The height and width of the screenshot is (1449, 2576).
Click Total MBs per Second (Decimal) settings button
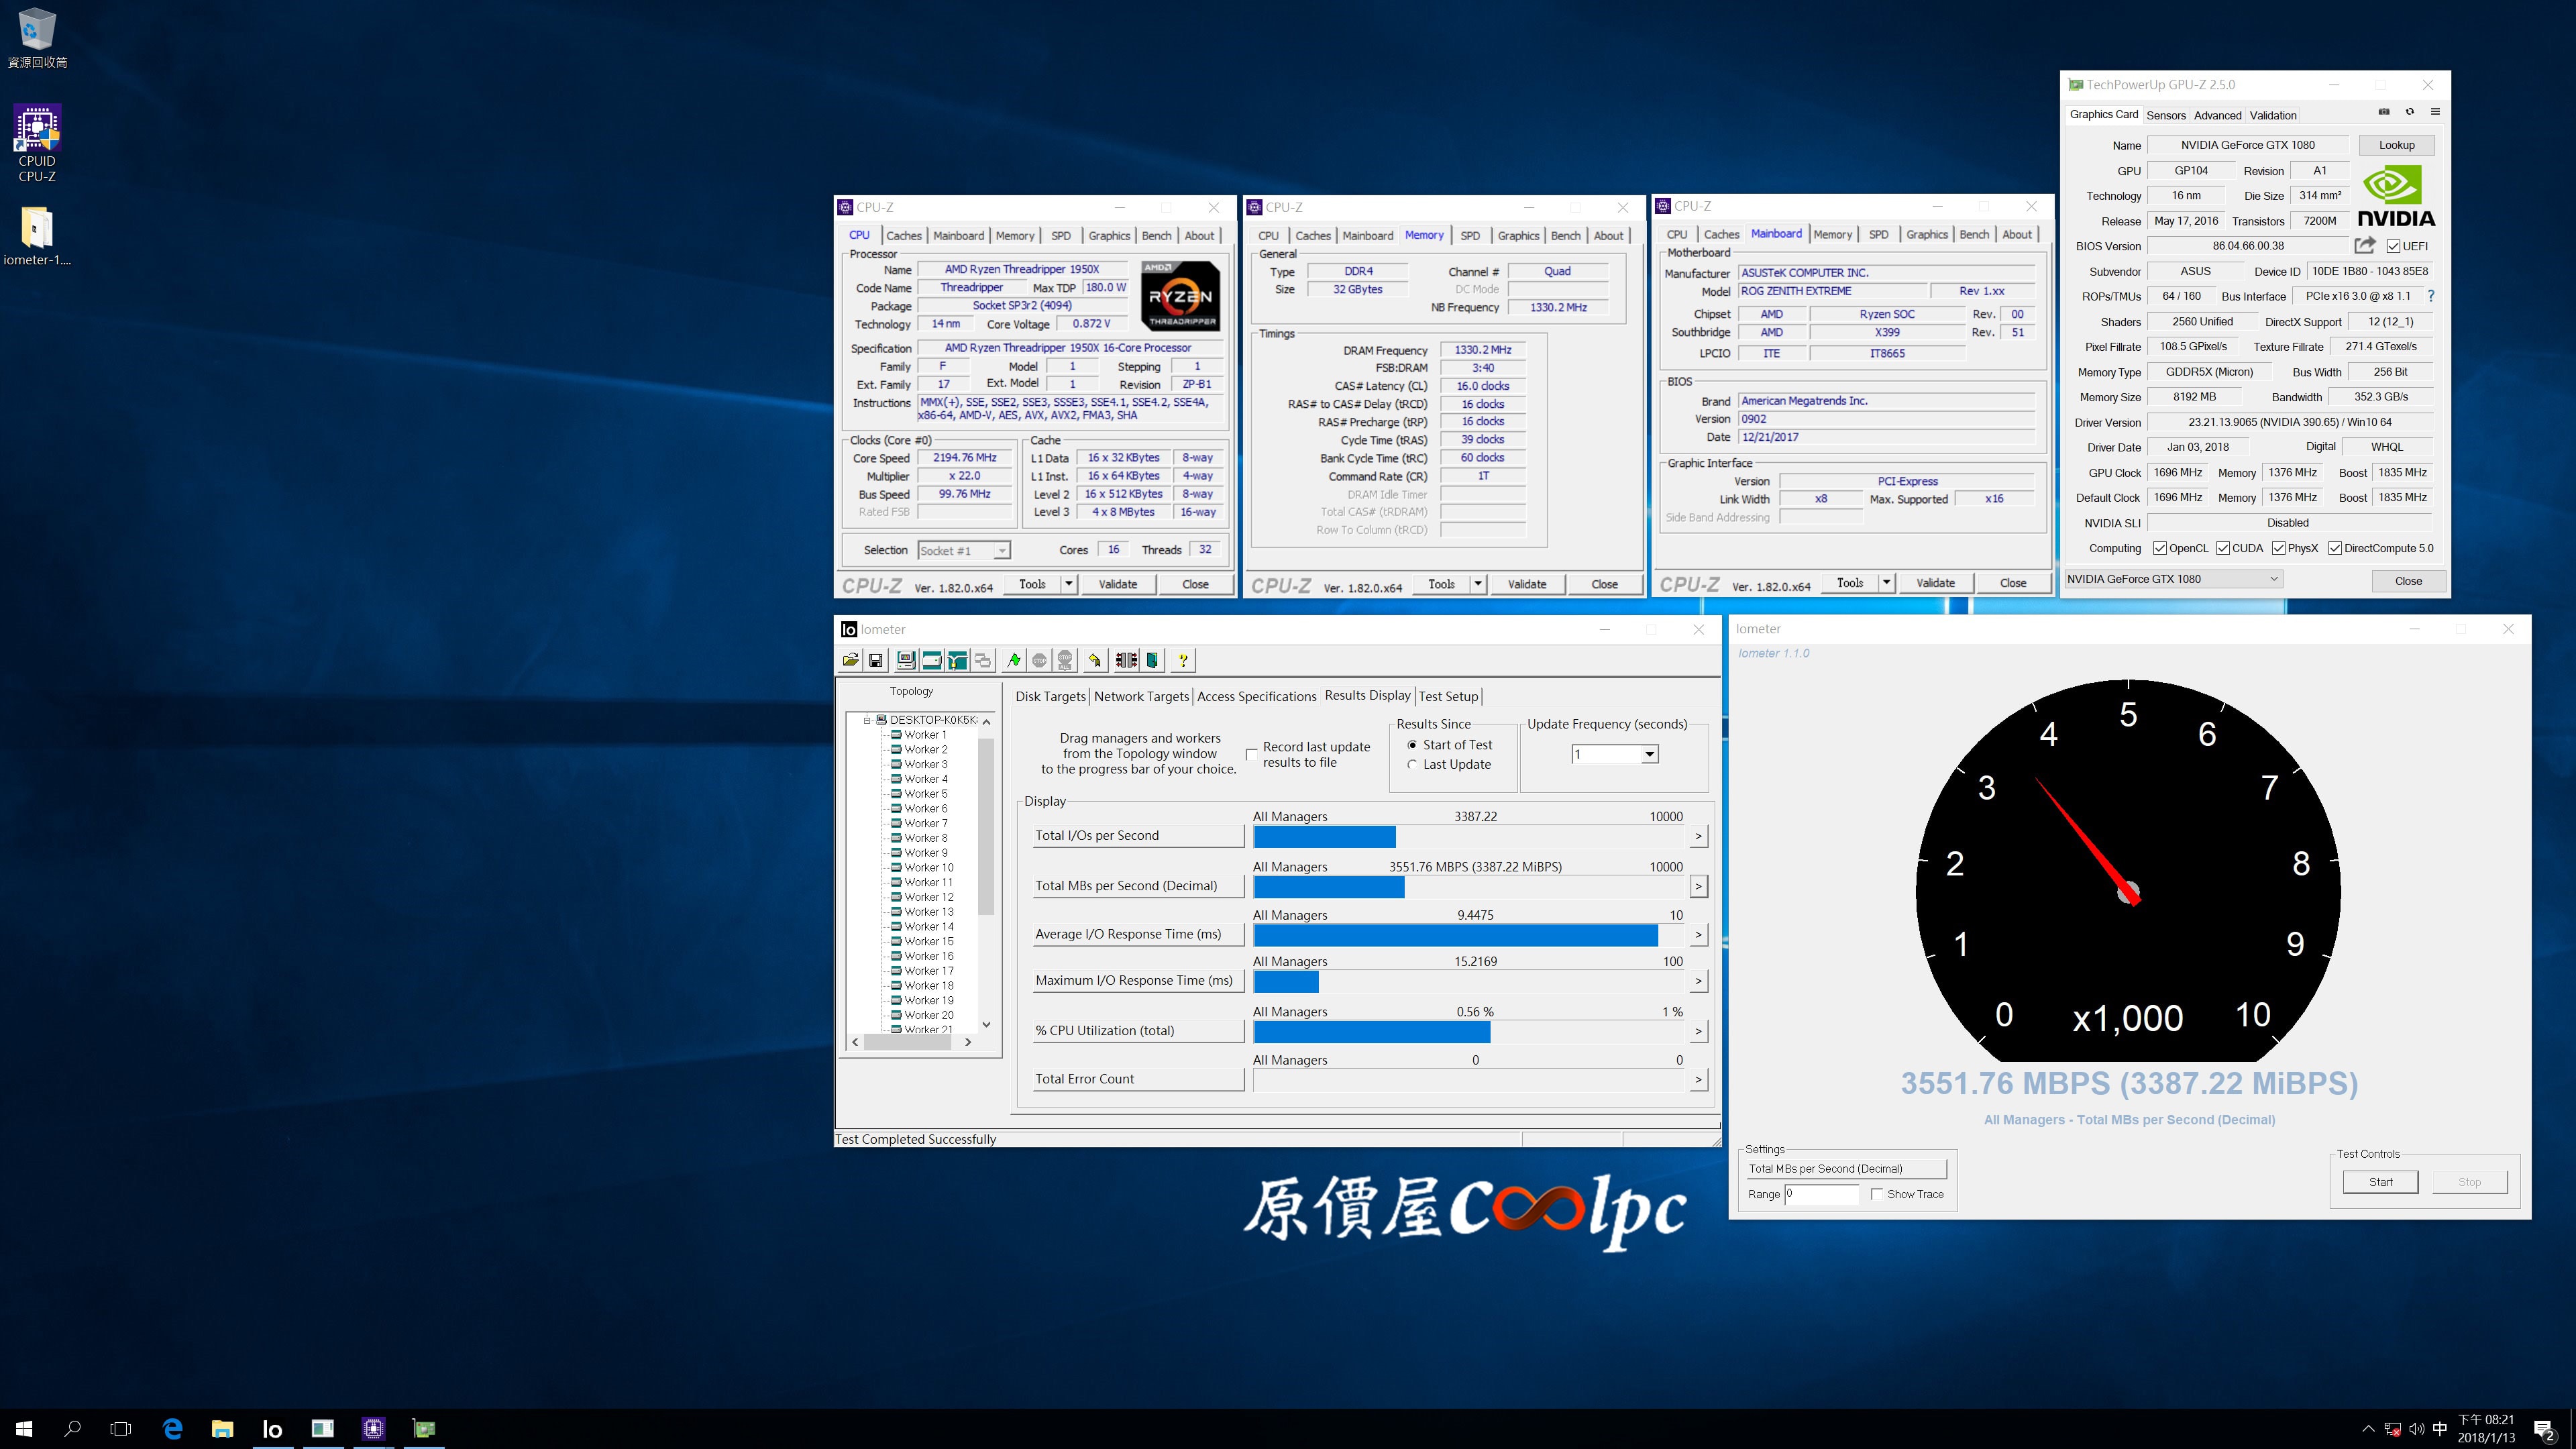point(1846,1168)
